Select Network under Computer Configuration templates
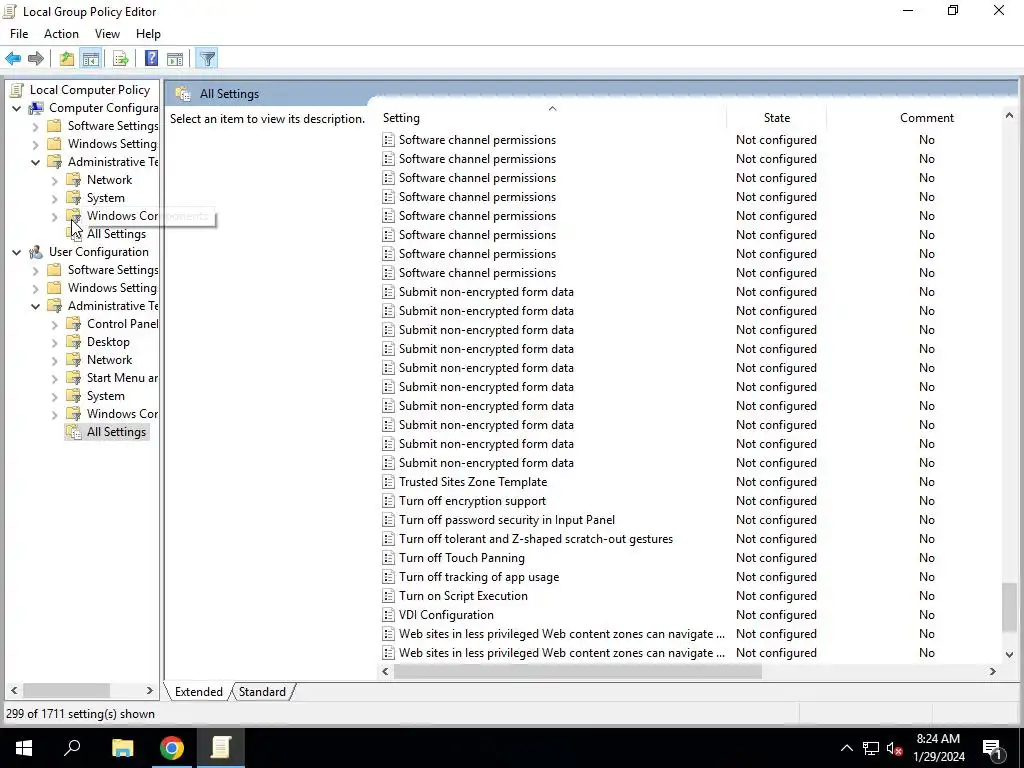 (109, 180)
